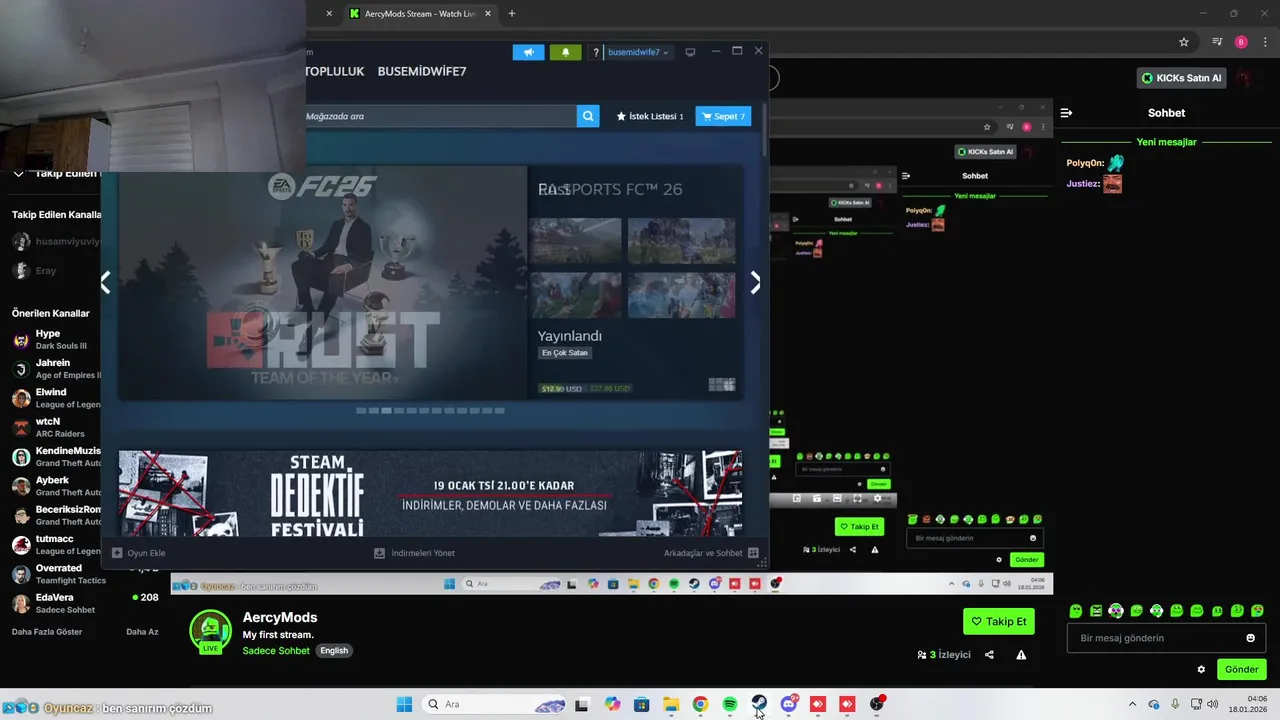Click KICKs Satın Al button
Screen dimensions: 1280x720
tap(1182, 78)
